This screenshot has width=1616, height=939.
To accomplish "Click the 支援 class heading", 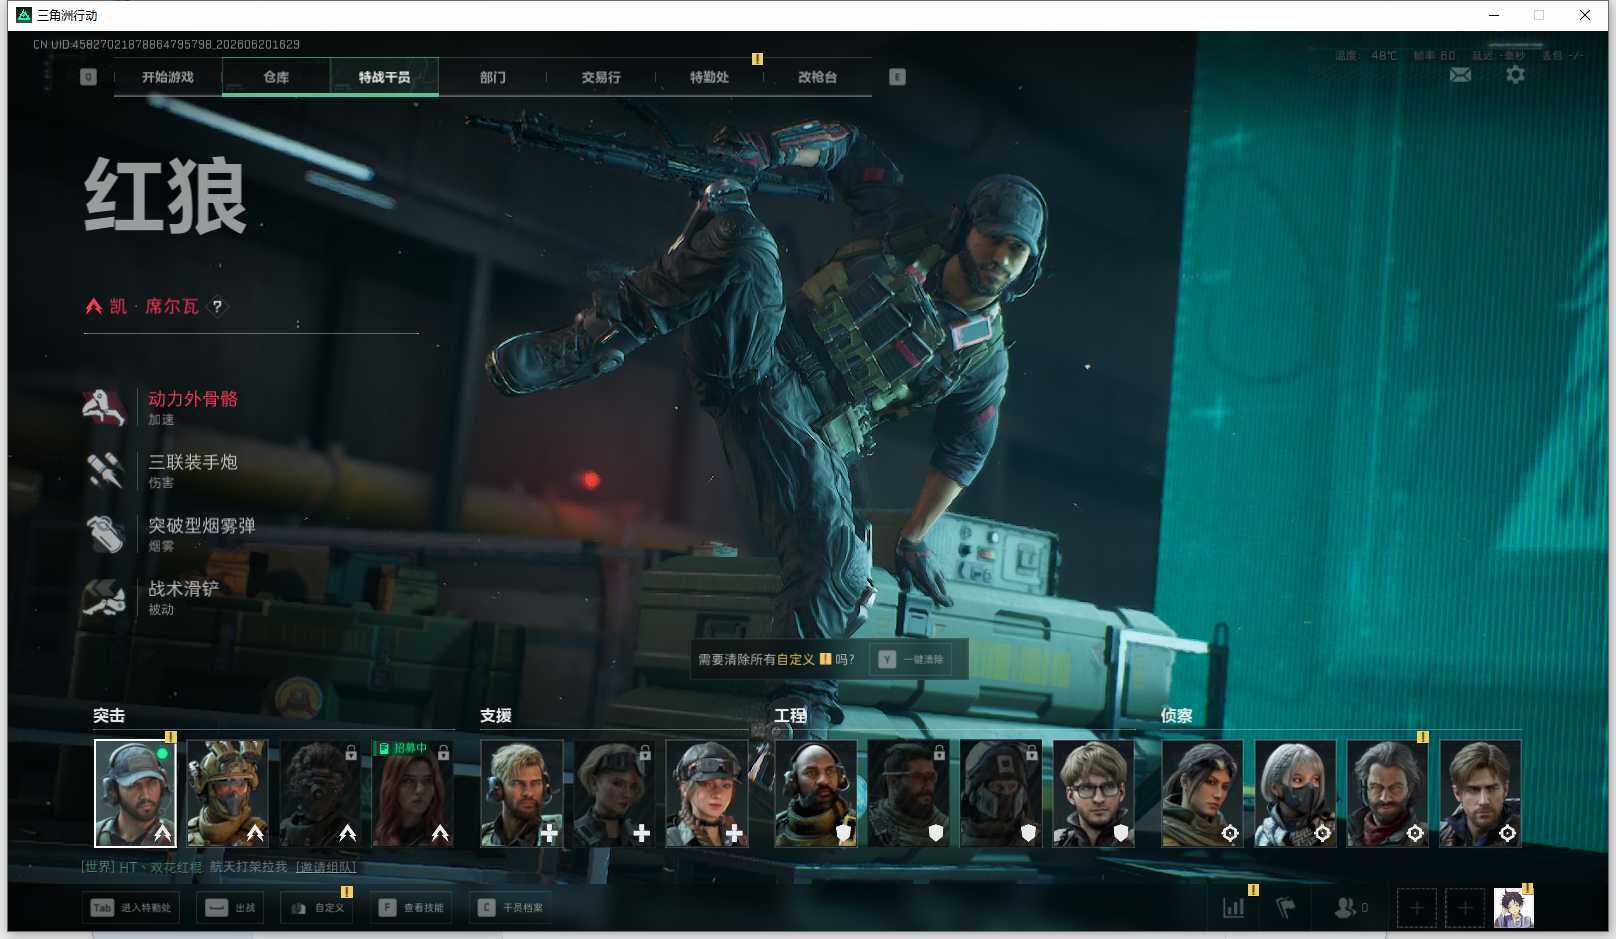I will 496,716.
